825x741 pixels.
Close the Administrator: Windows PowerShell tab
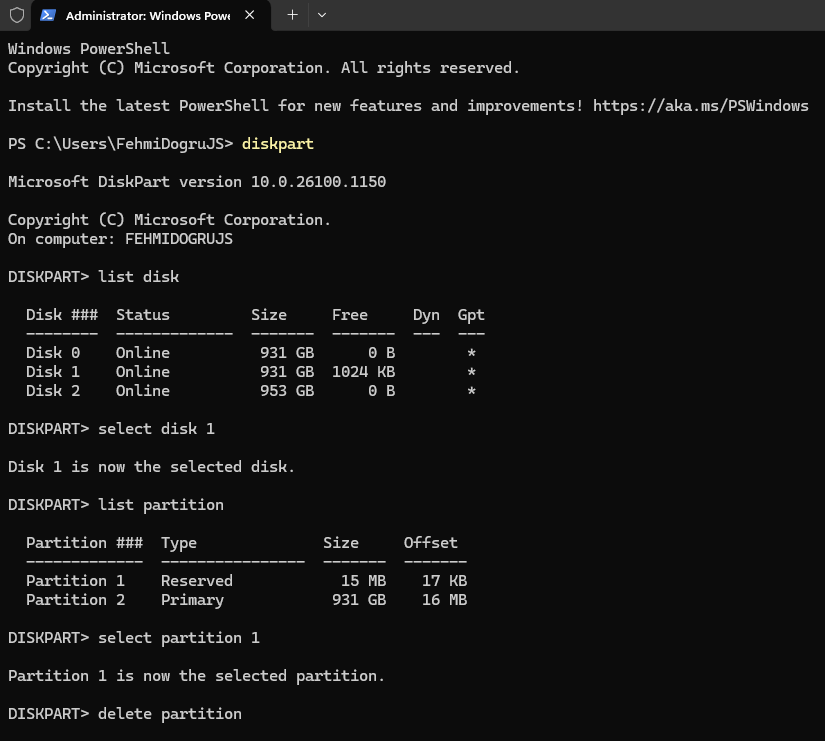click(x=250, y=15)
